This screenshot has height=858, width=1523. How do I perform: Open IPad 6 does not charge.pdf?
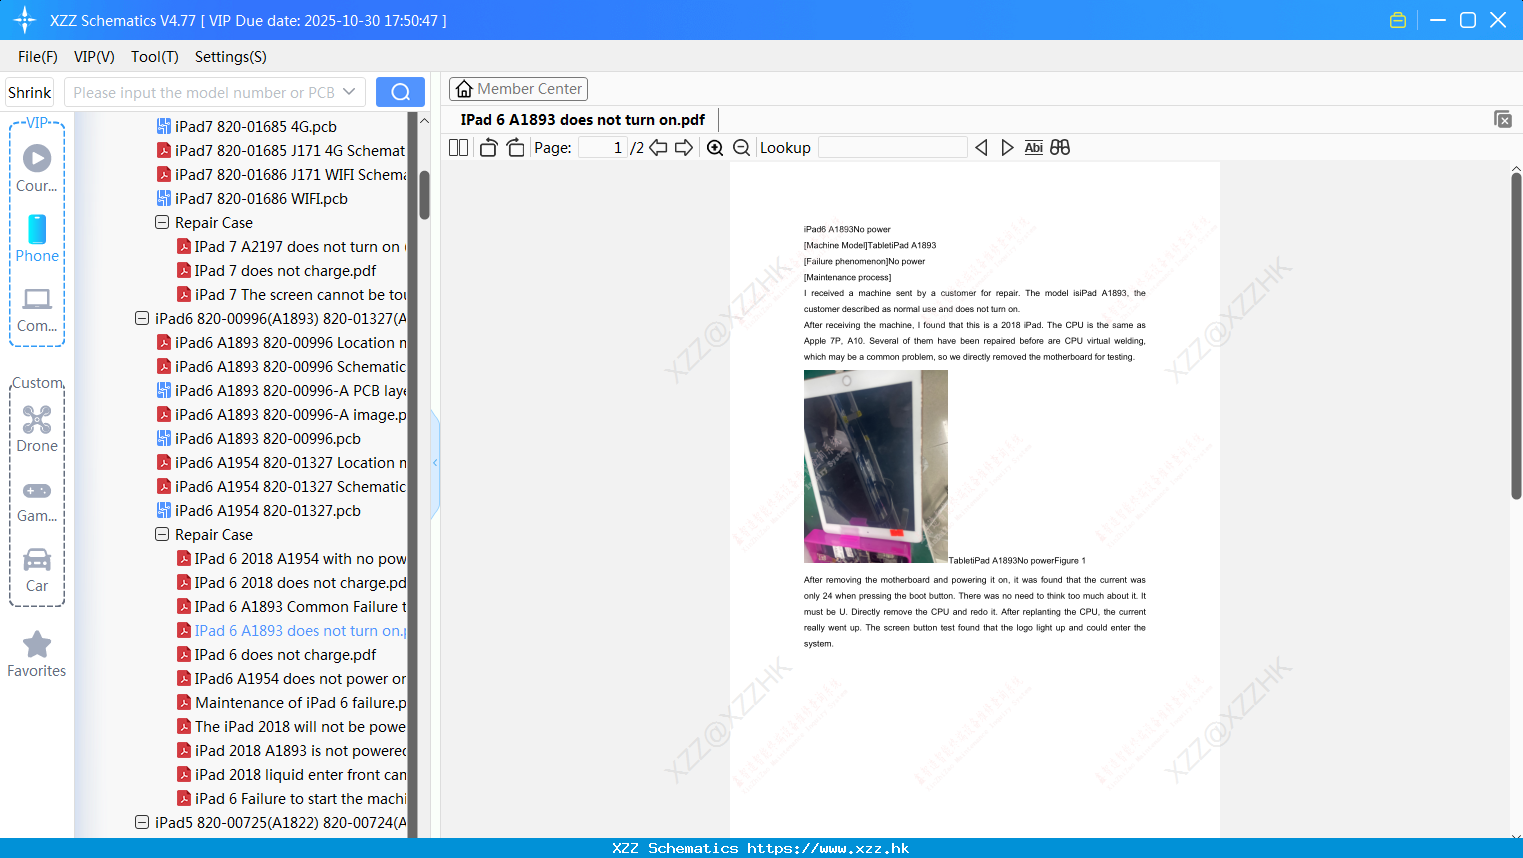click(277, 655)
